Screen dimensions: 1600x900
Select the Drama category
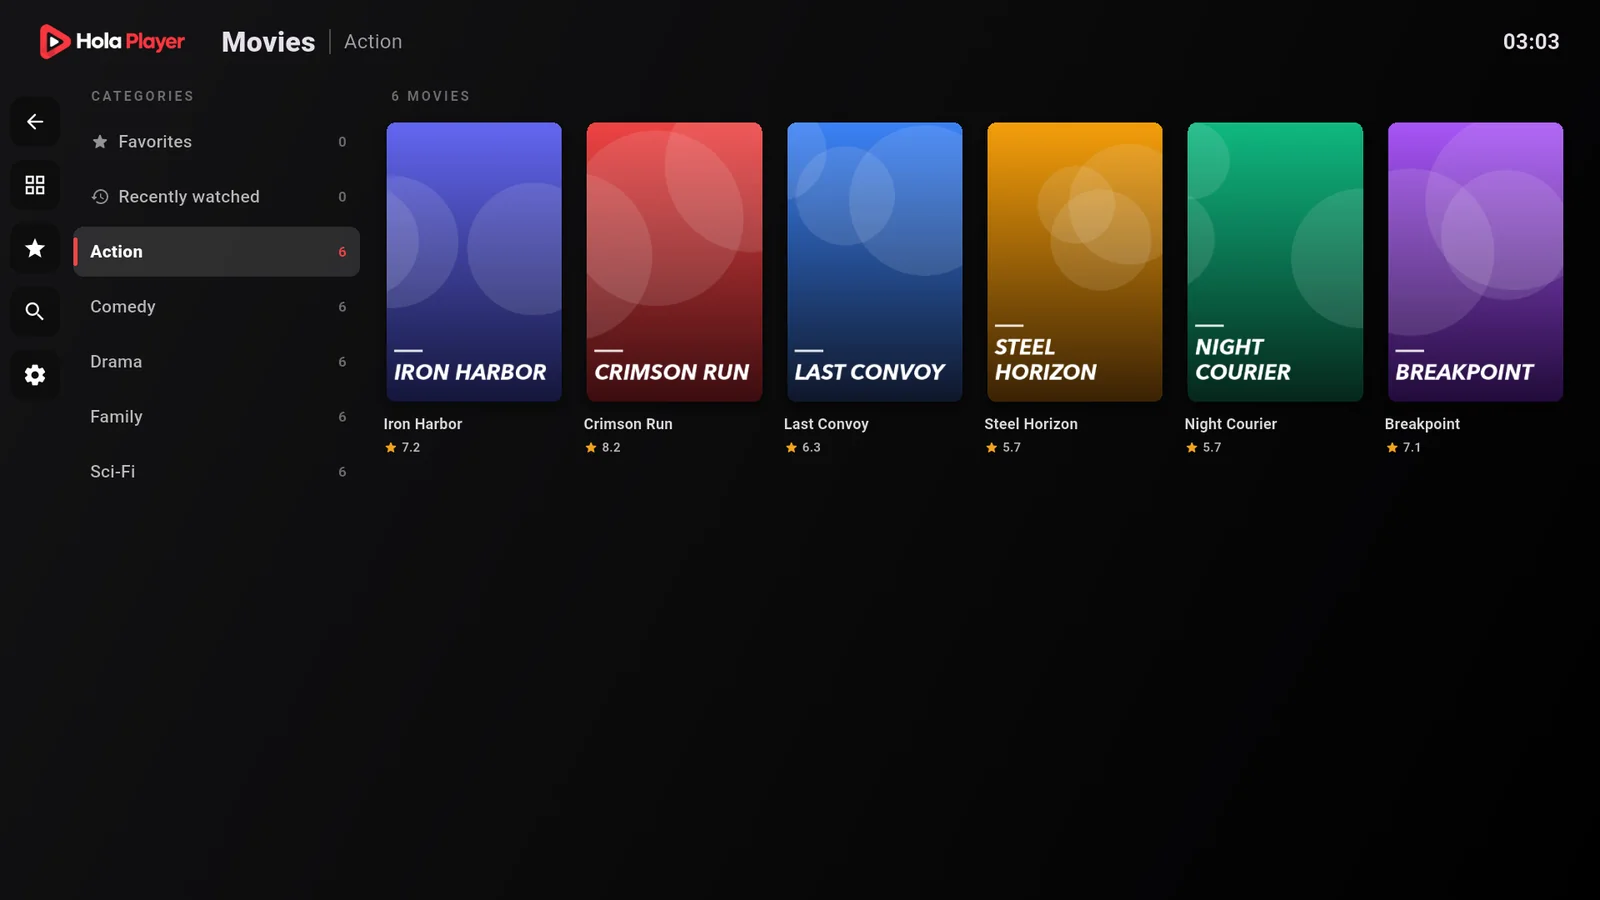coord(217,362)
